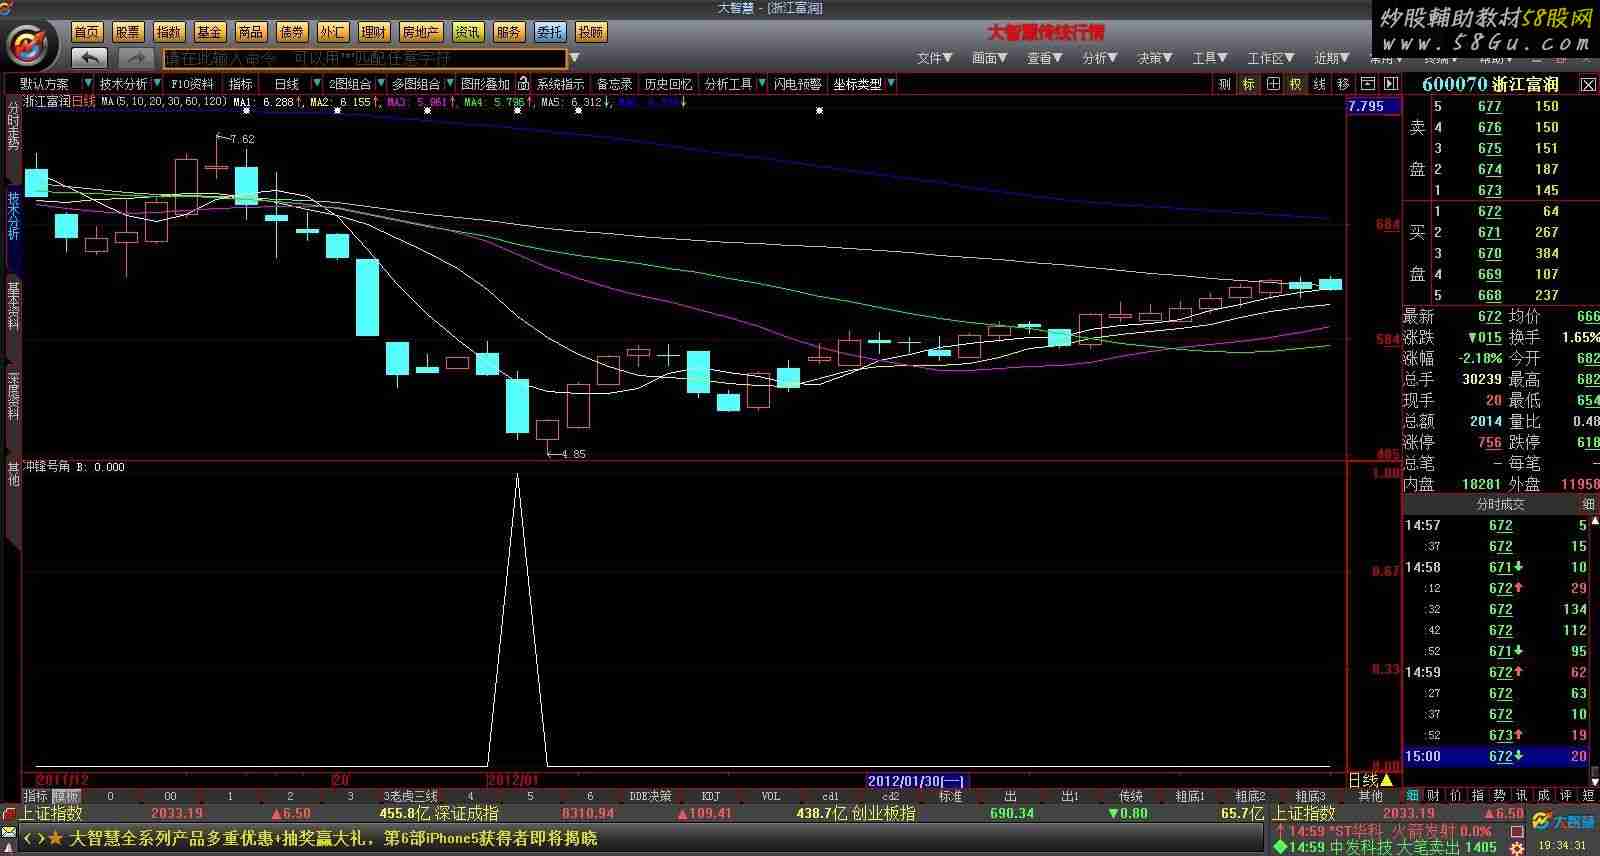Viewport: 1600px width, 856px height.
Task: Open the 工作区 menu
Action: [x=1271, y=58]
